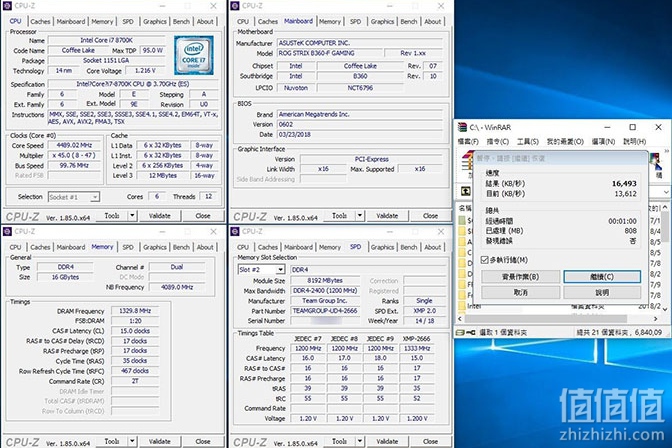The image size is (672, 448).
Task: Open the Mainboard tab in the SPD window
Action: pyautogui.click(x=298, y=247)
